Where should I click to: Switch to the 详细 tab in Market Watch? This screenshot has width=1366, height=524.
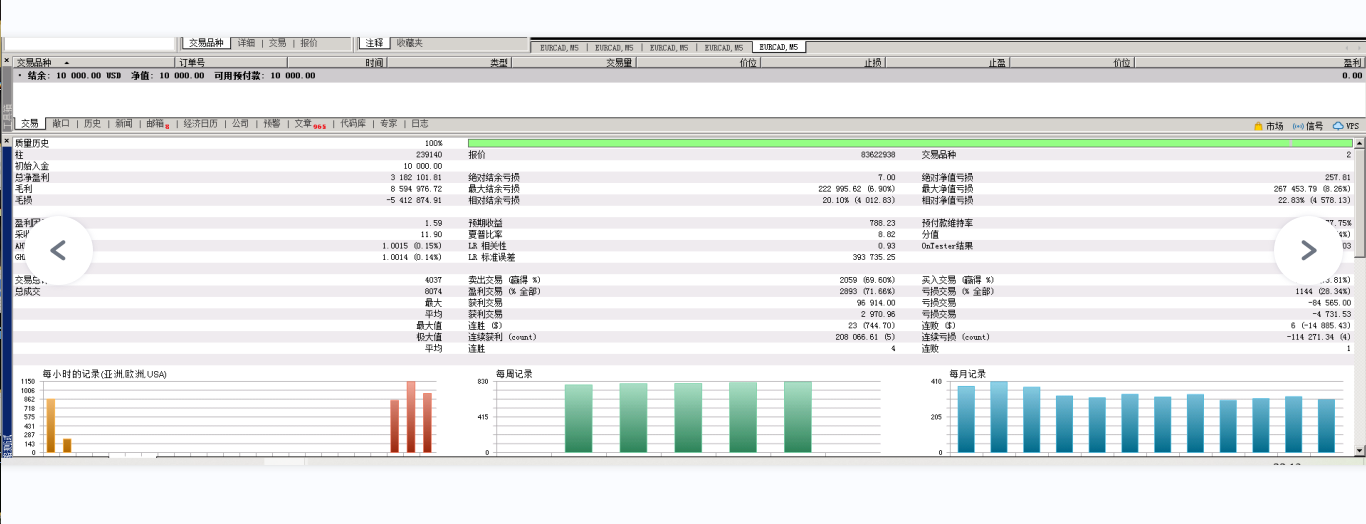coord(246,43)
